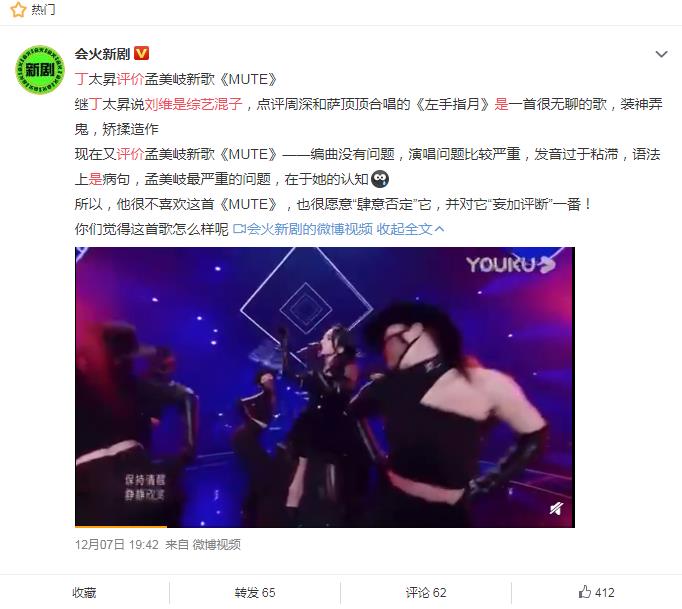
Task: Click the star icon beside 热门
Action: (18, 10)
